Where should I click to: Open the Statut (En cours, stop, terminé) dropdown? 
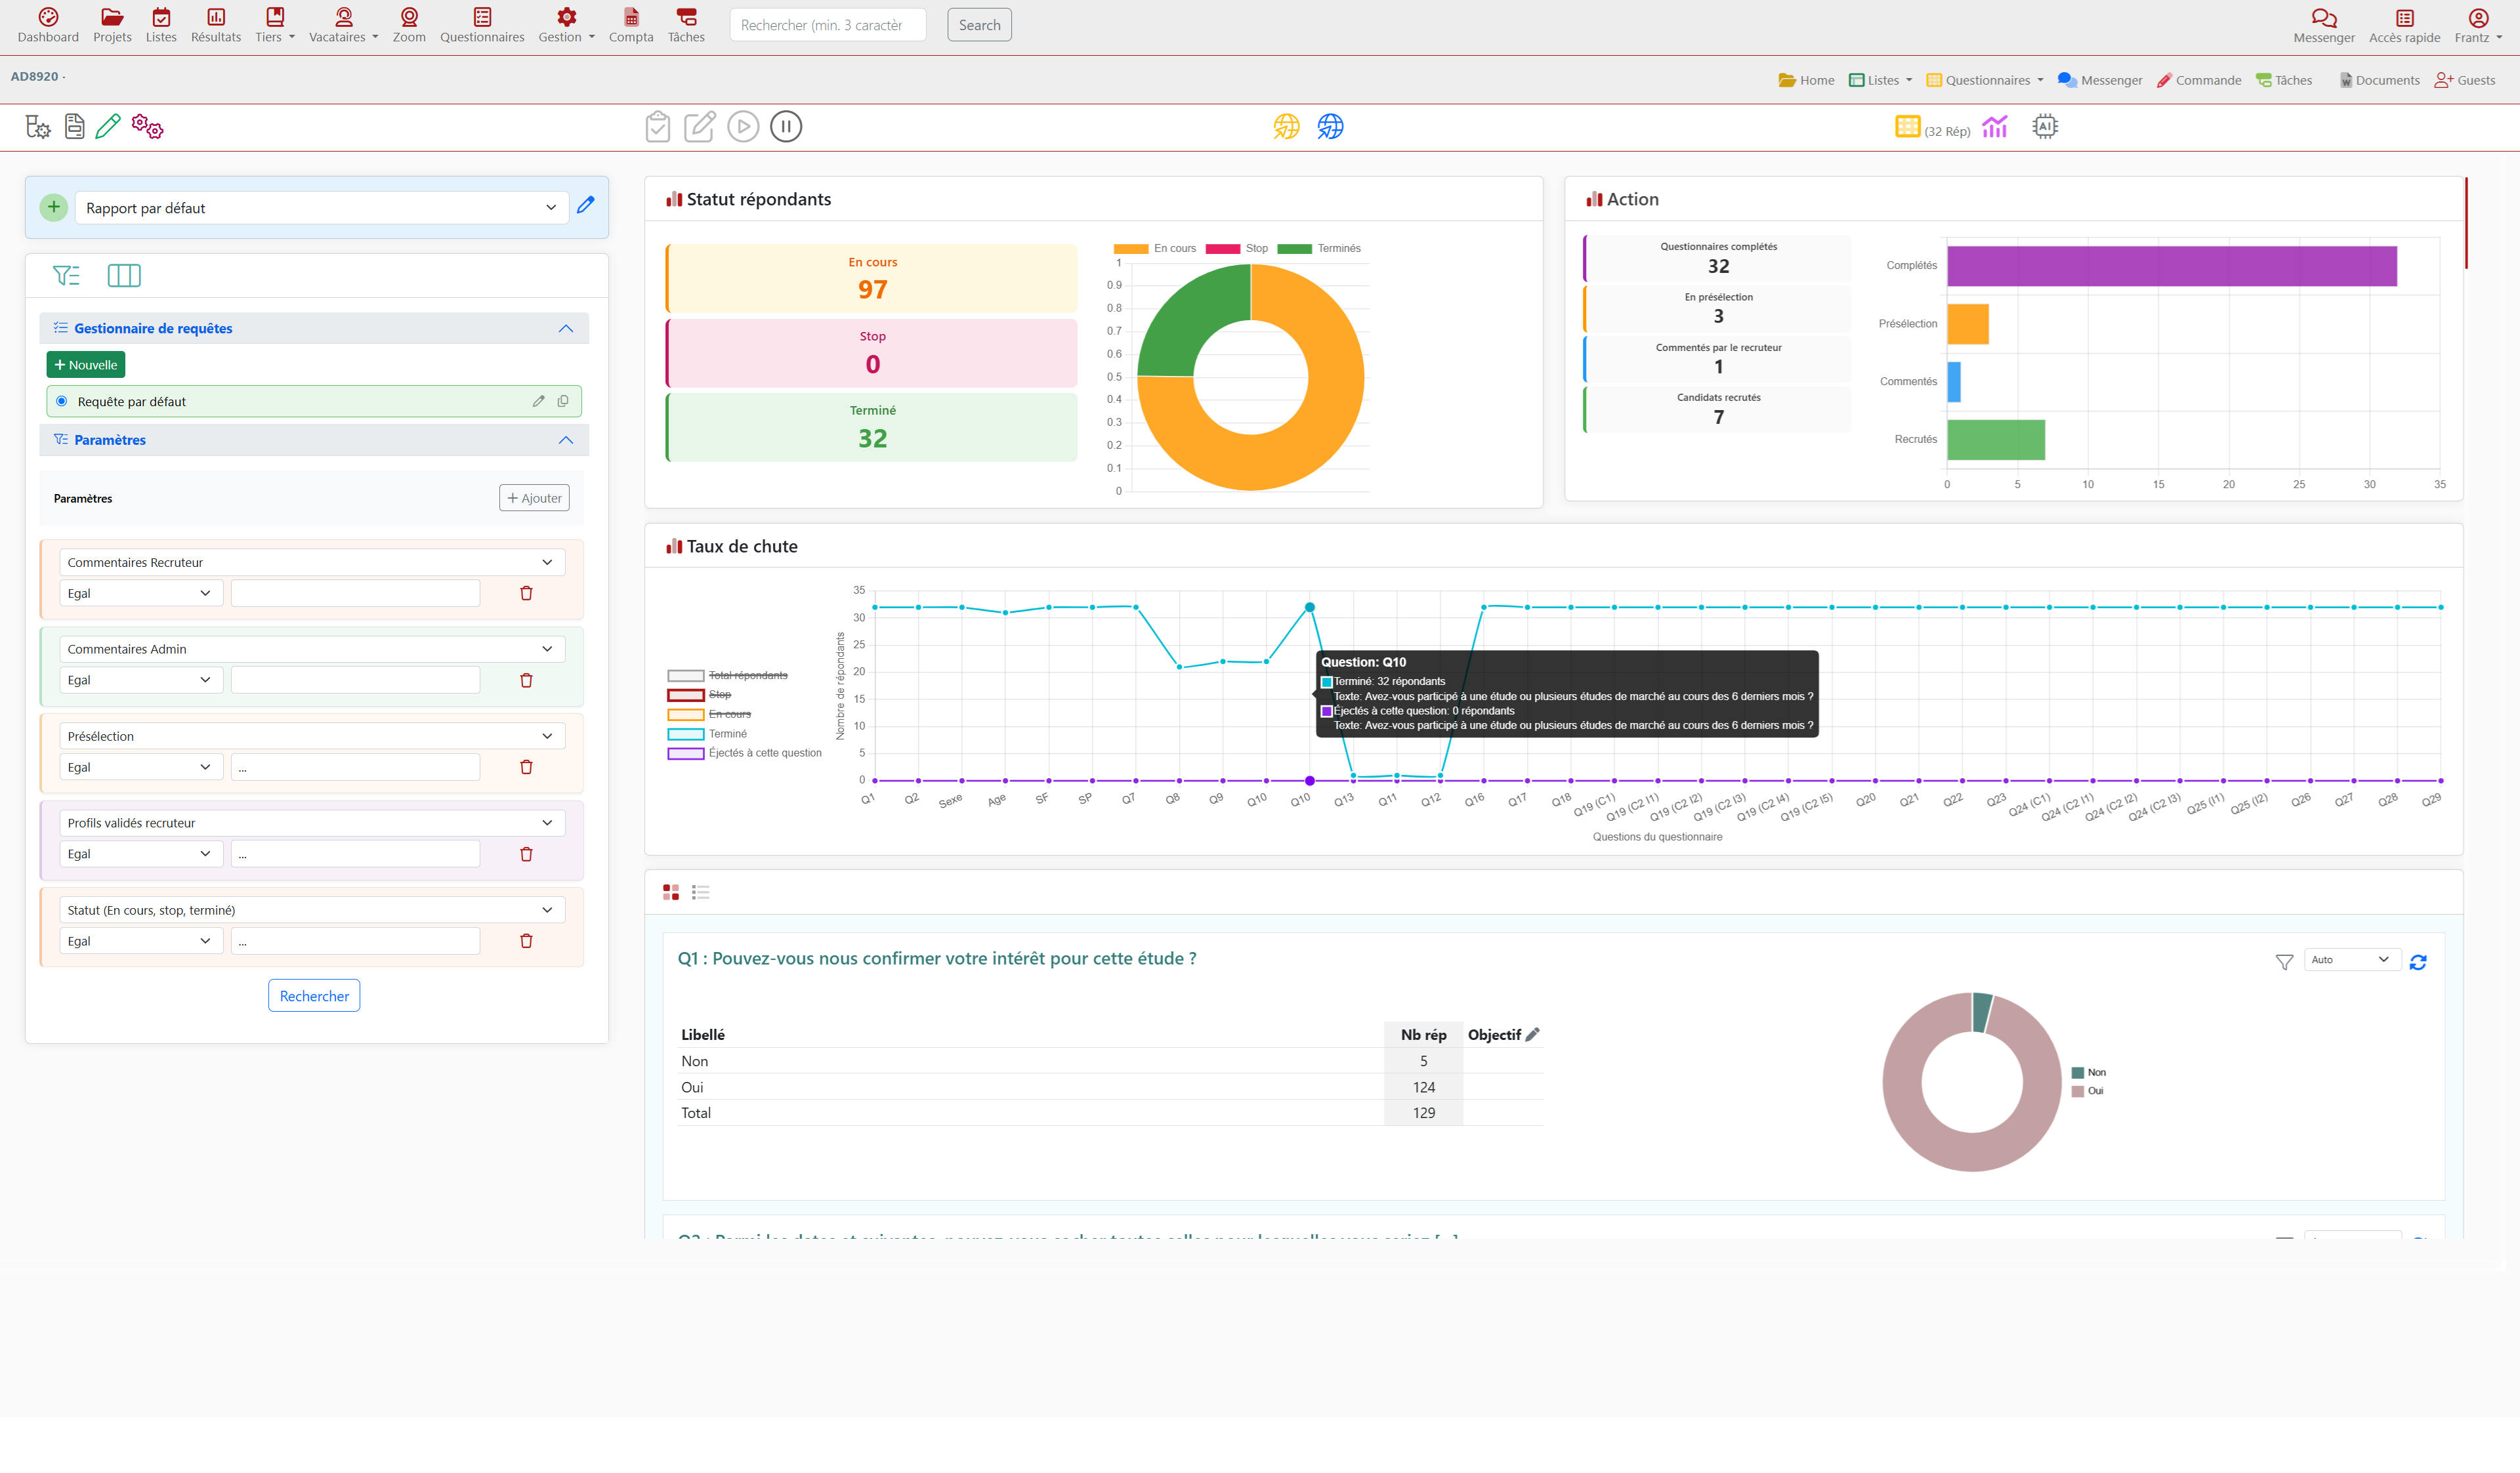coord(312,910)
